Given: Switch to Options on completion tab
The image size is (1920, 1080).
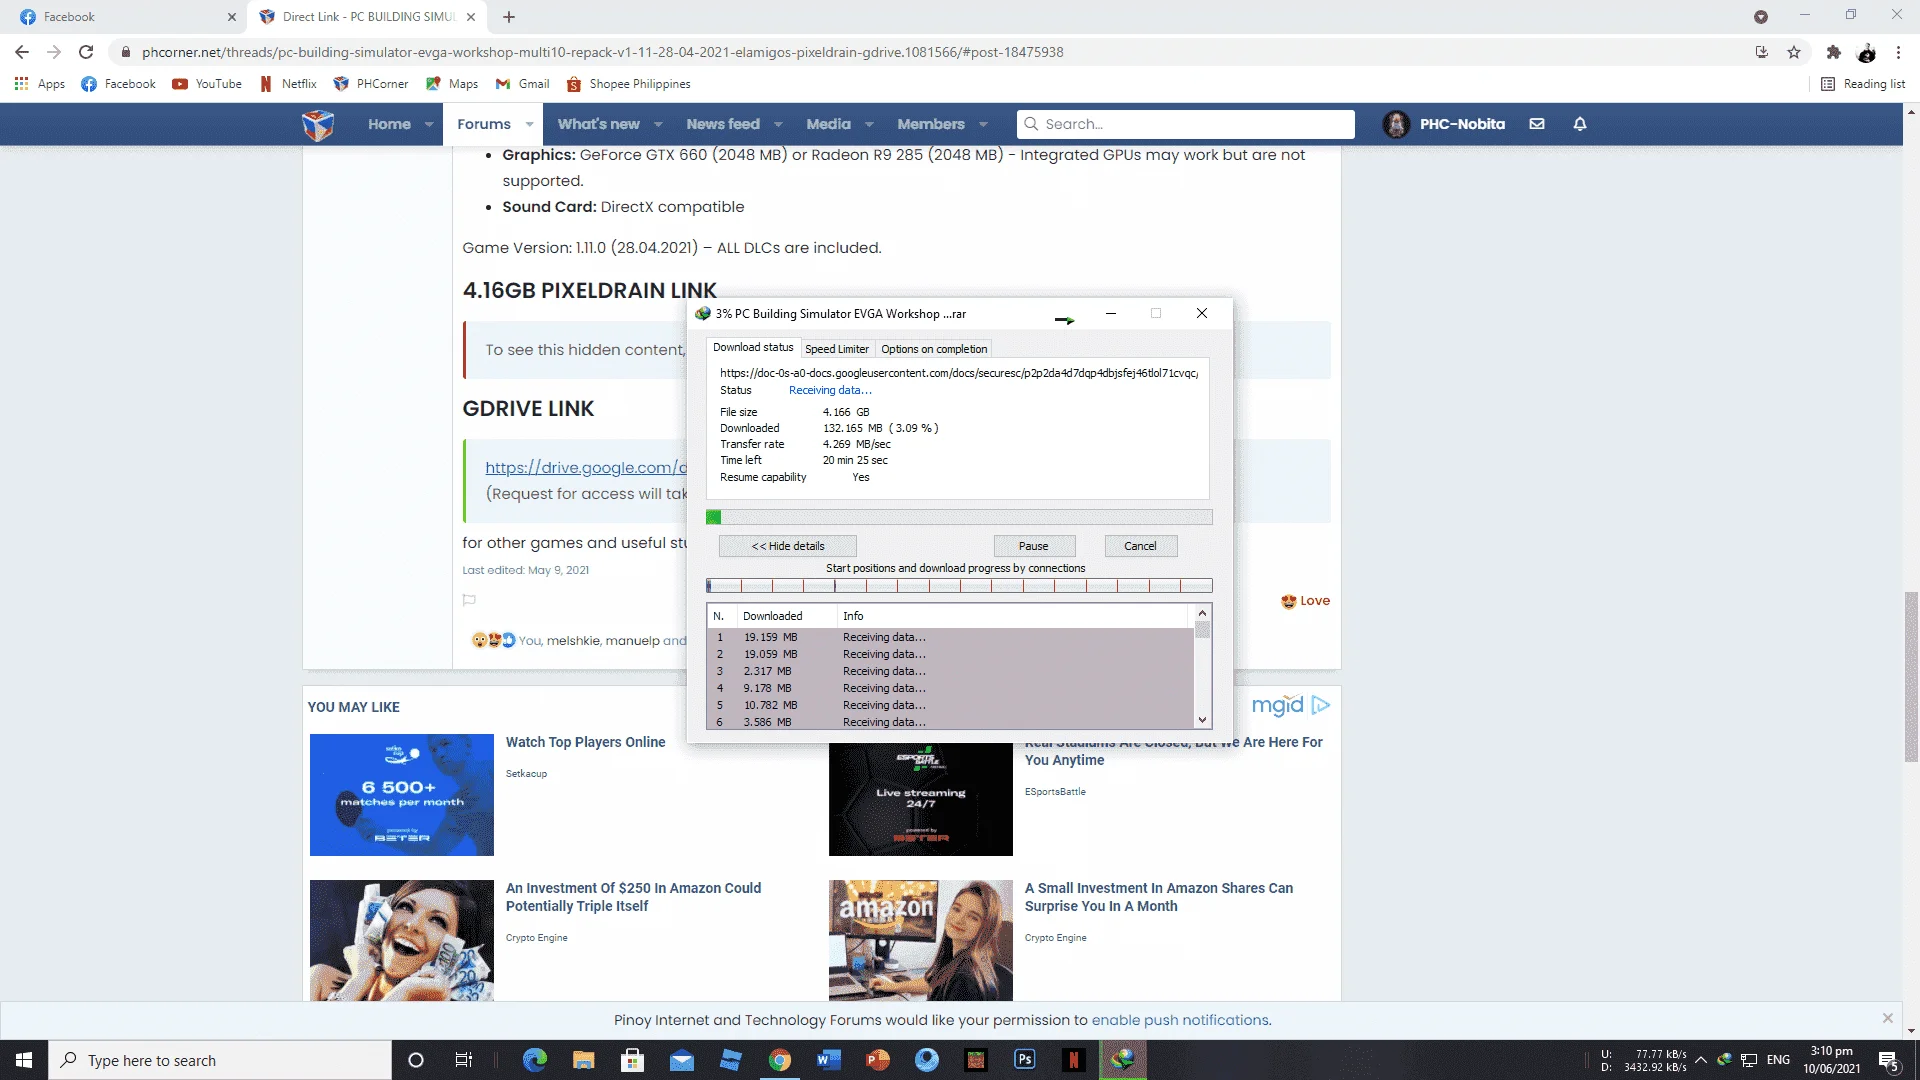Looking at the screenshot, I should 934,349.
